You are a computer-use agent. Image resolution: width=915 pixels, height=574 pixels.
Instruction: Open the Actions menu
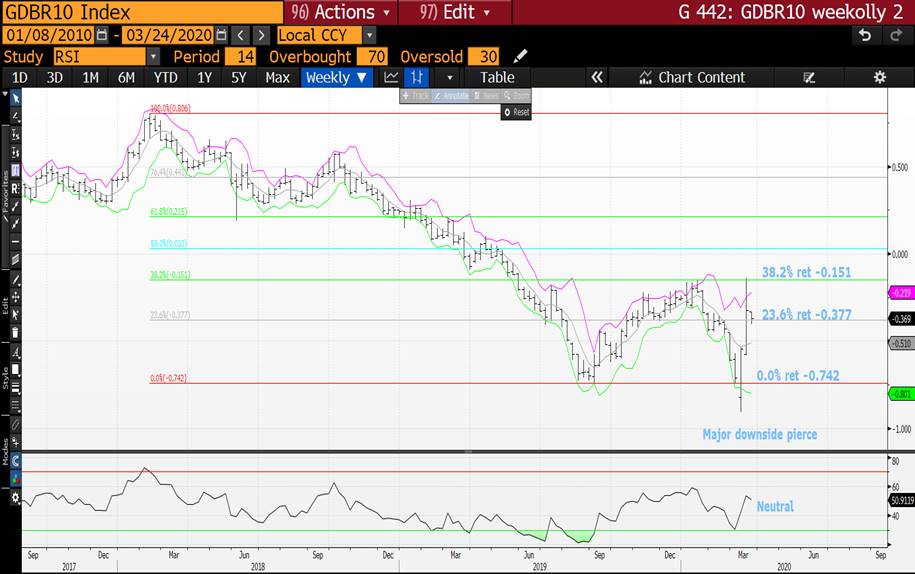pyautogui.click(x=340, y=12)
